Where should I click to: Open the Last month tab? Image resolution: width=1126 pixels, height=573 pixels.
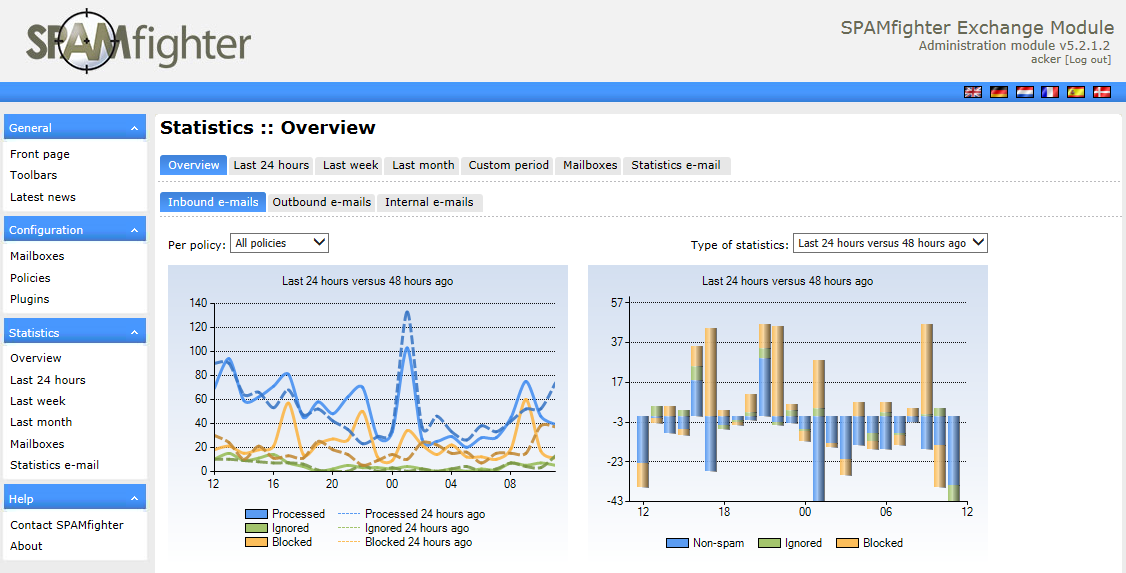(x=423, y=165)
